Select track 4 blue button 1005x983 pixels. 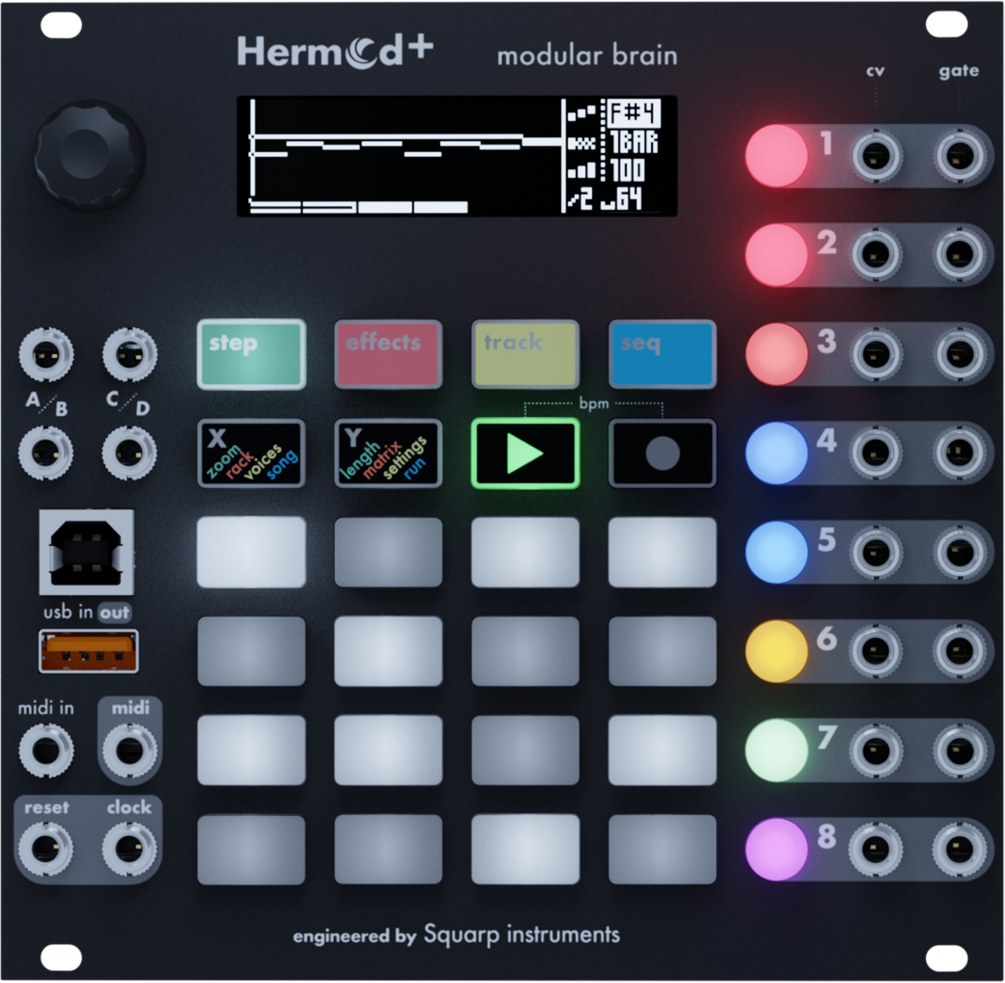776,453
